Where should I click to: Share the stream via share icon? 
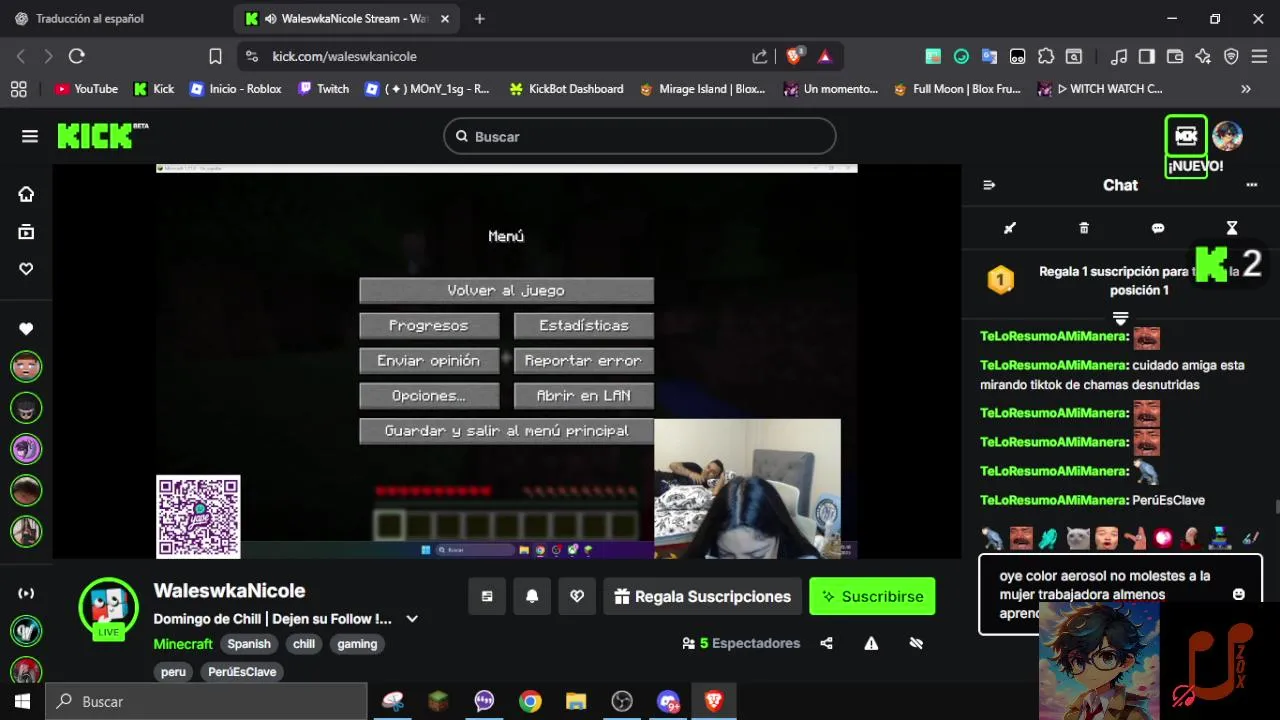tap(826, 643)
